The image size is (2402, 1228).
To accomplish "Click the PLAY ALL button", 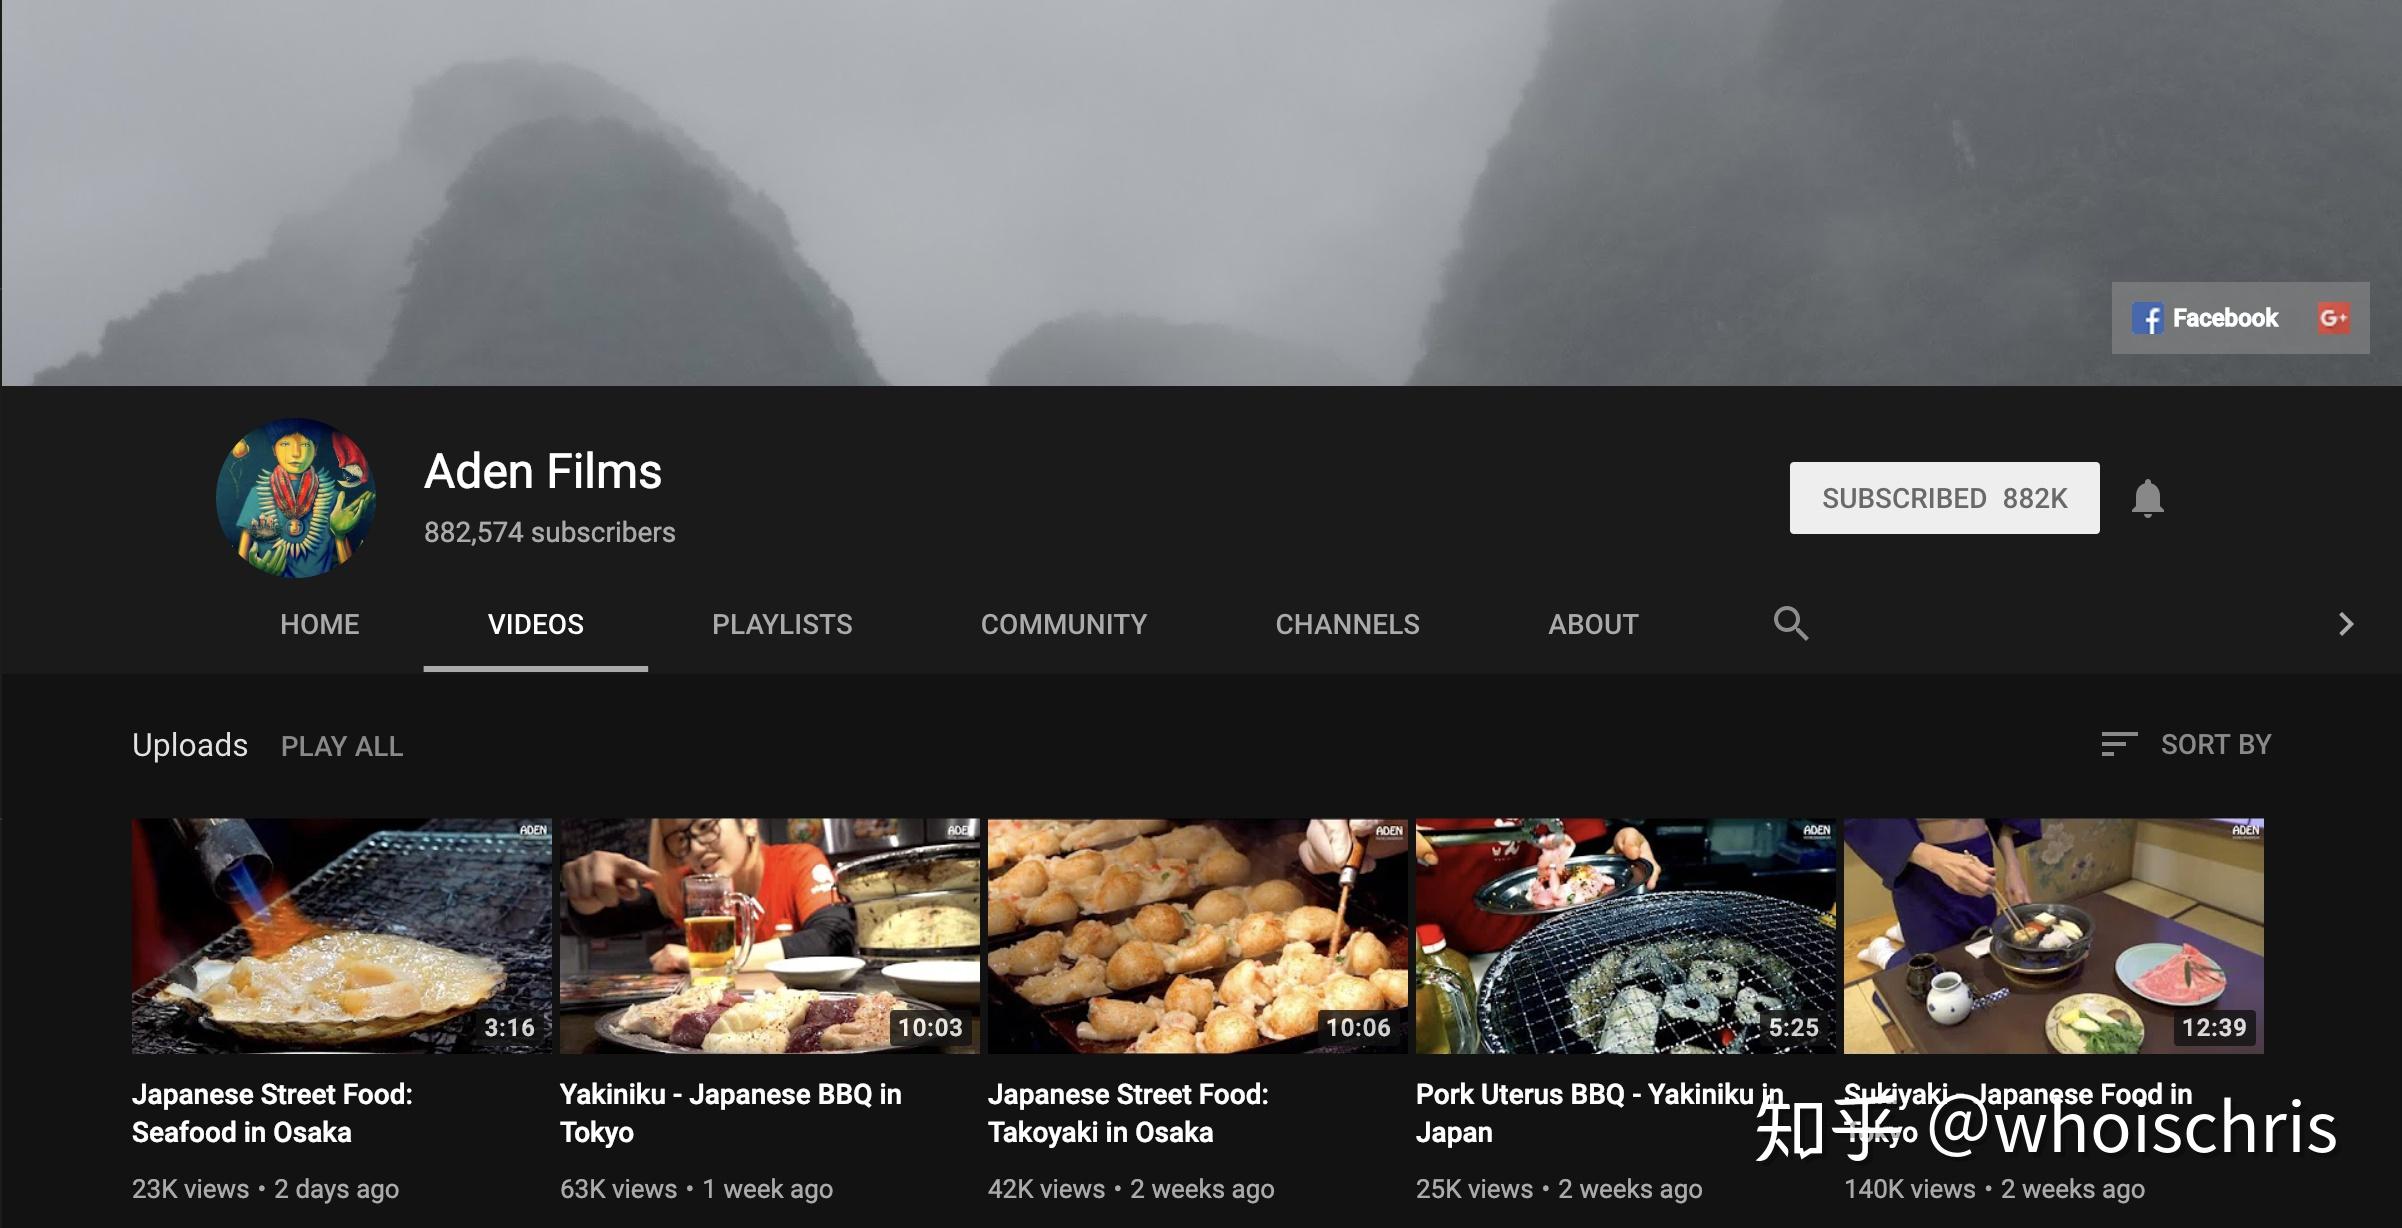I will point(342,746).
